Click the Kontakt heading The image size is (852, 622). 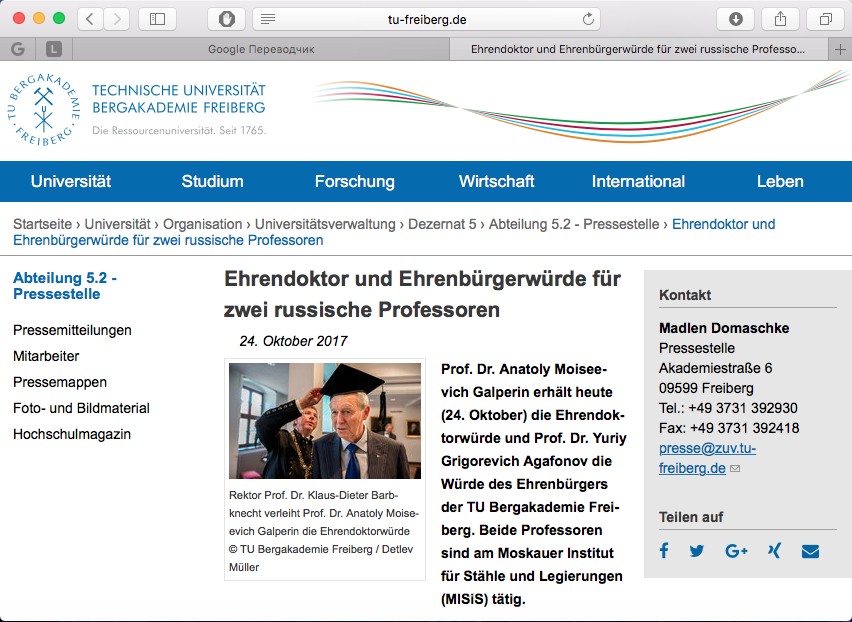coord(685,295)
